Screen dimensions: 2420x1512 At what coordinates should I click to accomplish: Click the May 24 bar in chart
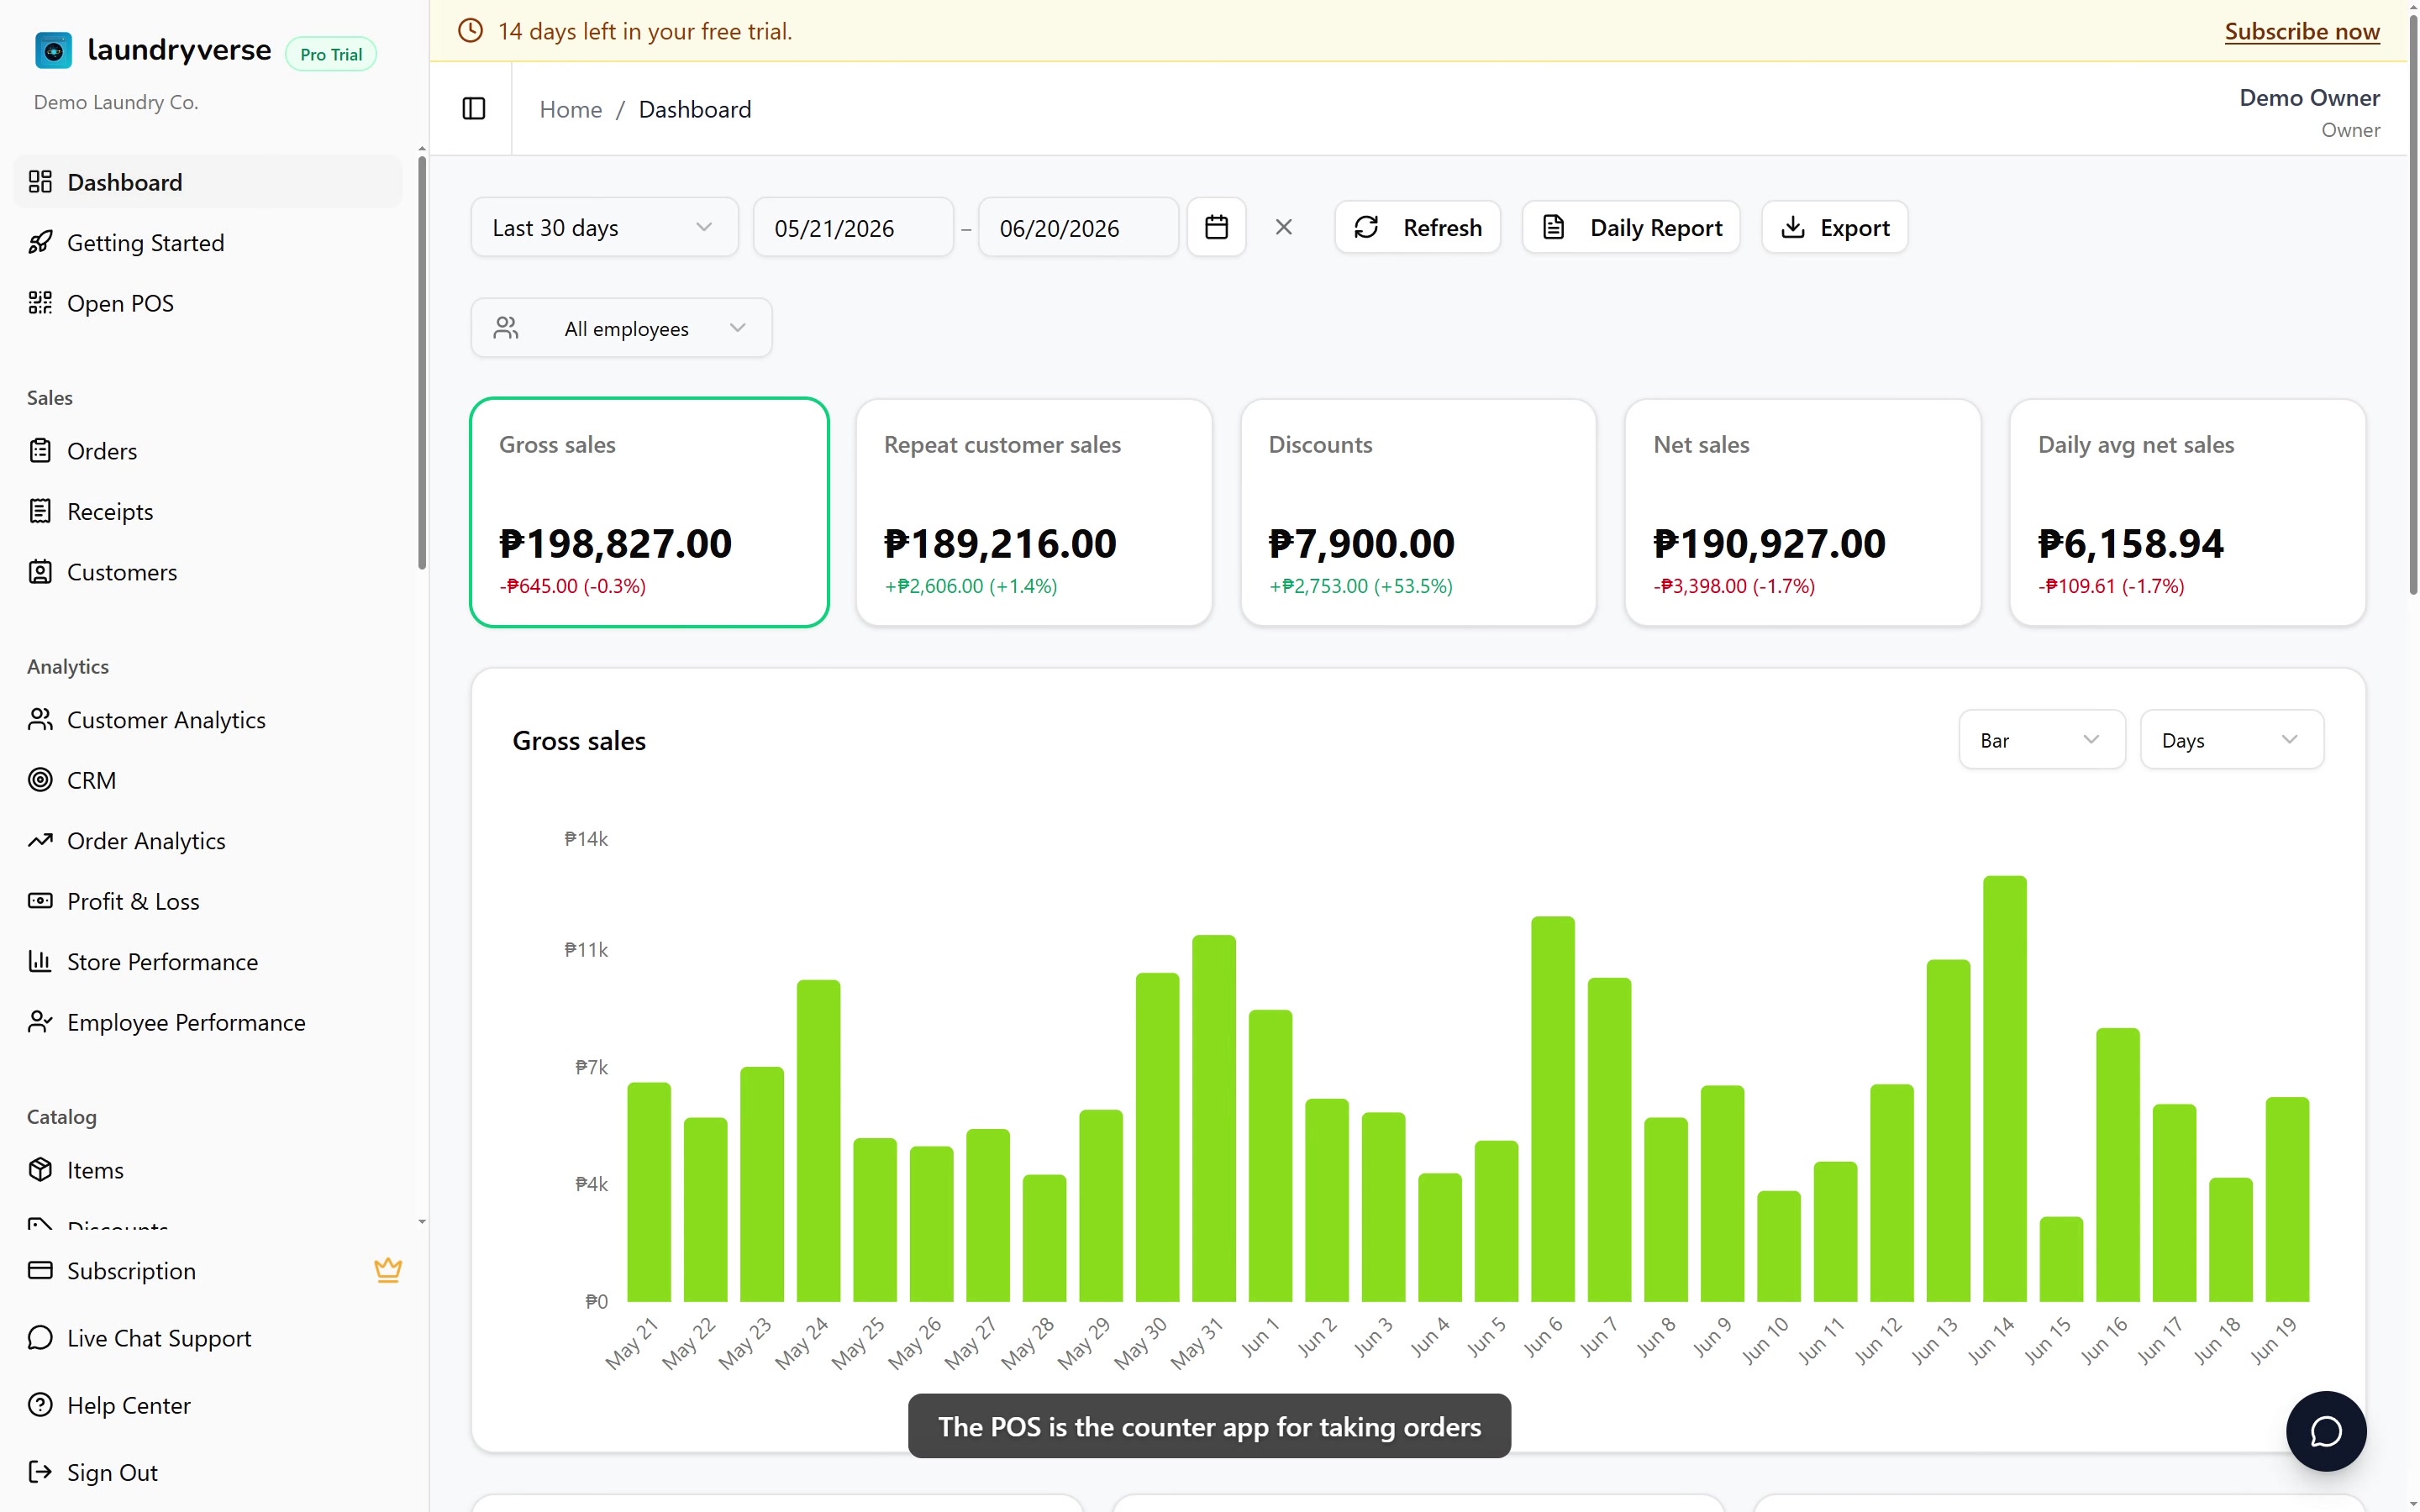click(x=818, y=1140)
